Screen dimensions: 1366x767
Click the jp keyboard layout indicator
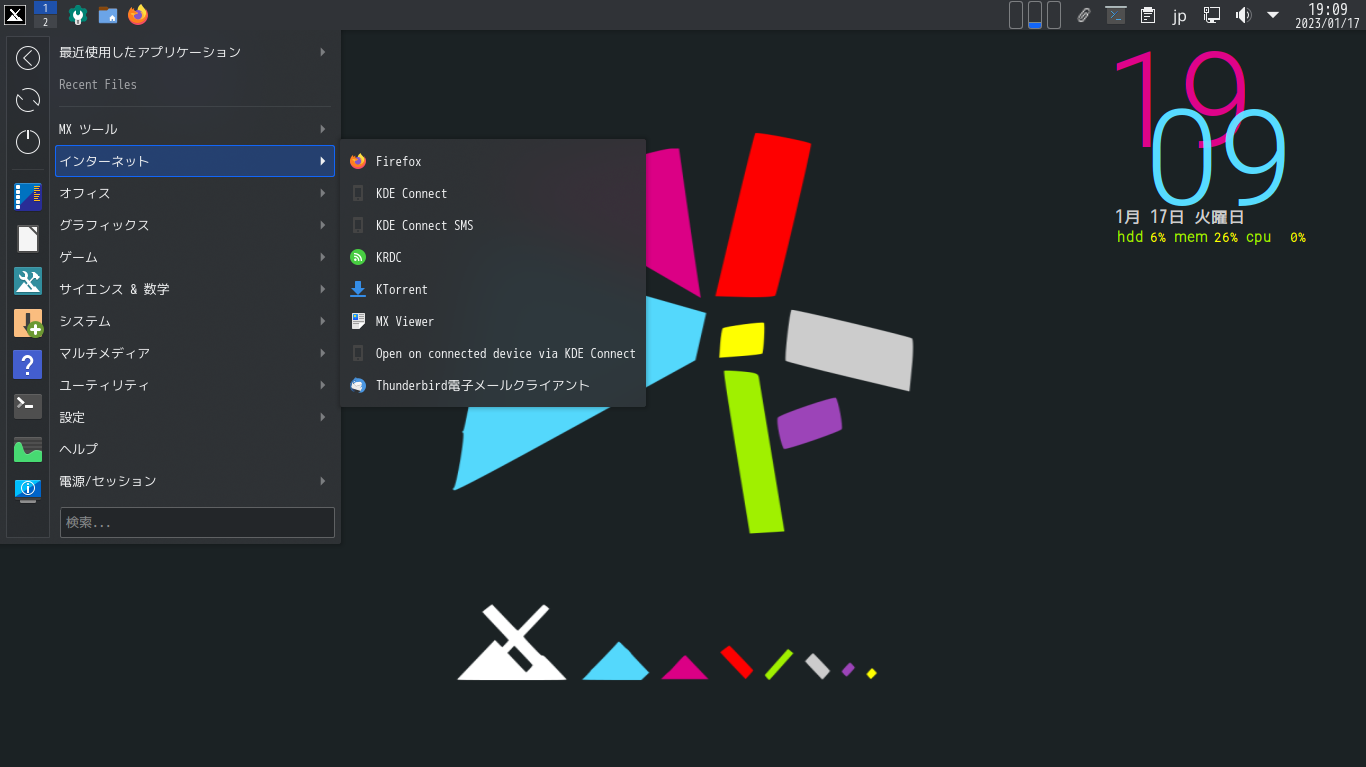tap(1180, 16)
